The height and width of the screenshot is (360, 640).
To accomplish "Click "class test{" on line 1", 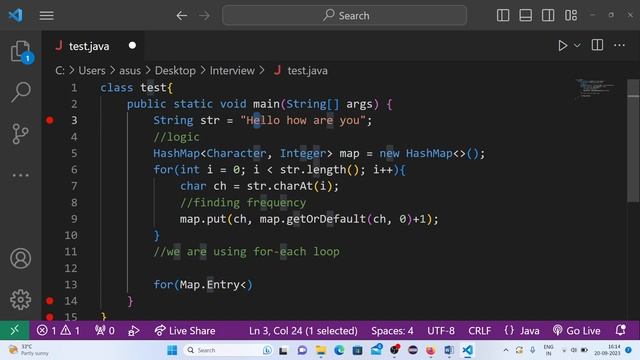I will [x=137, y=88].
